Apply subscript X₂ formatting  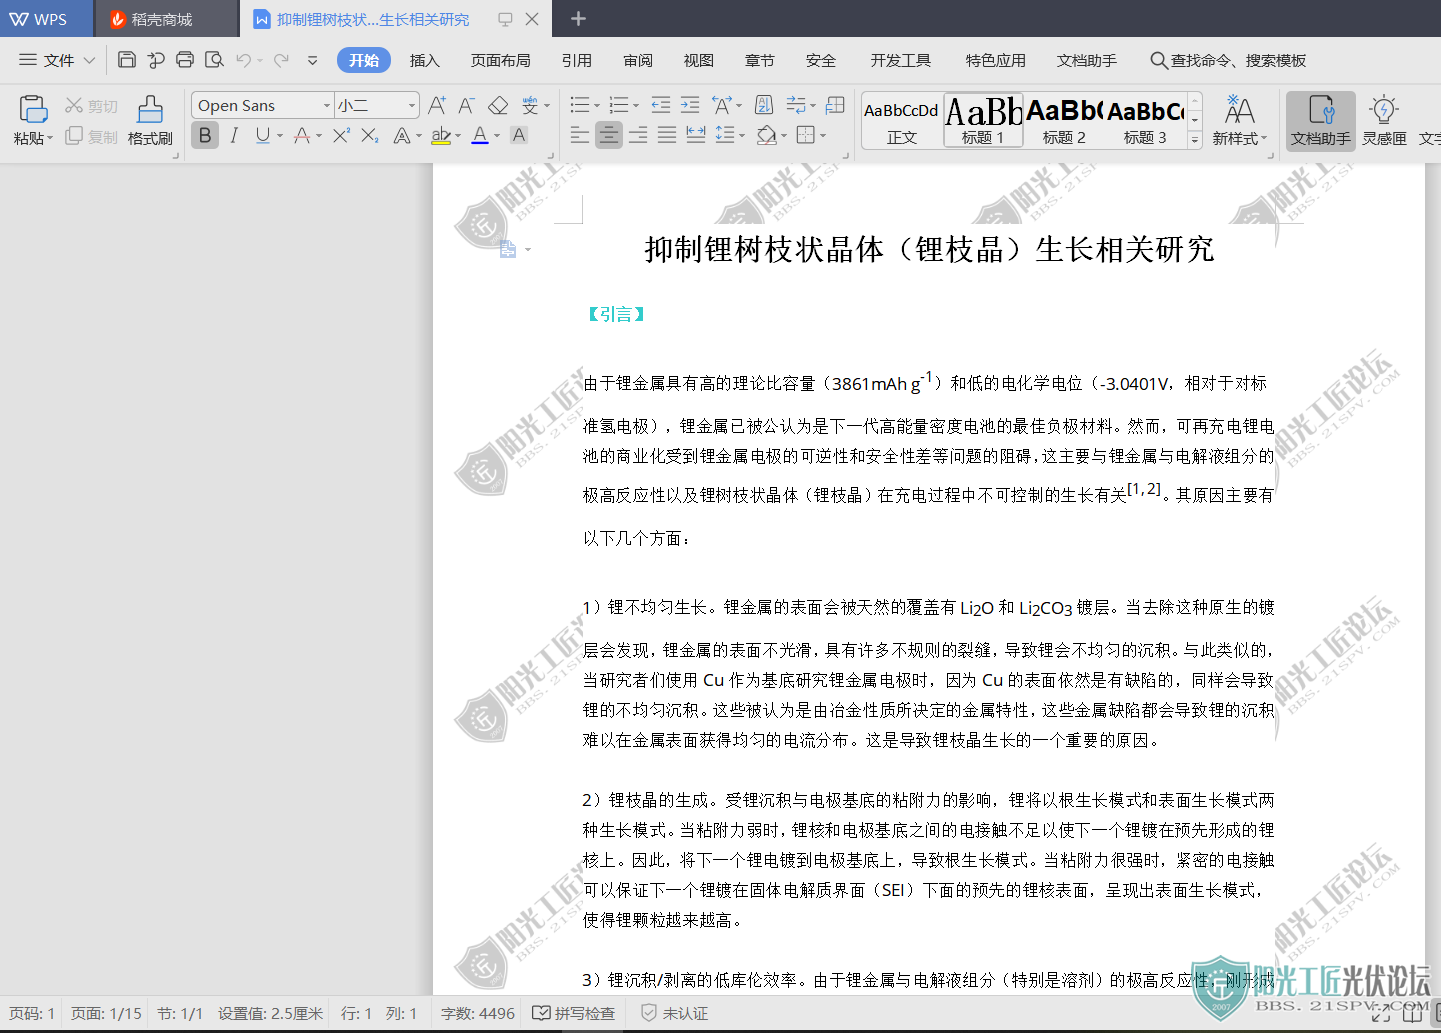[x=370, y=135]
